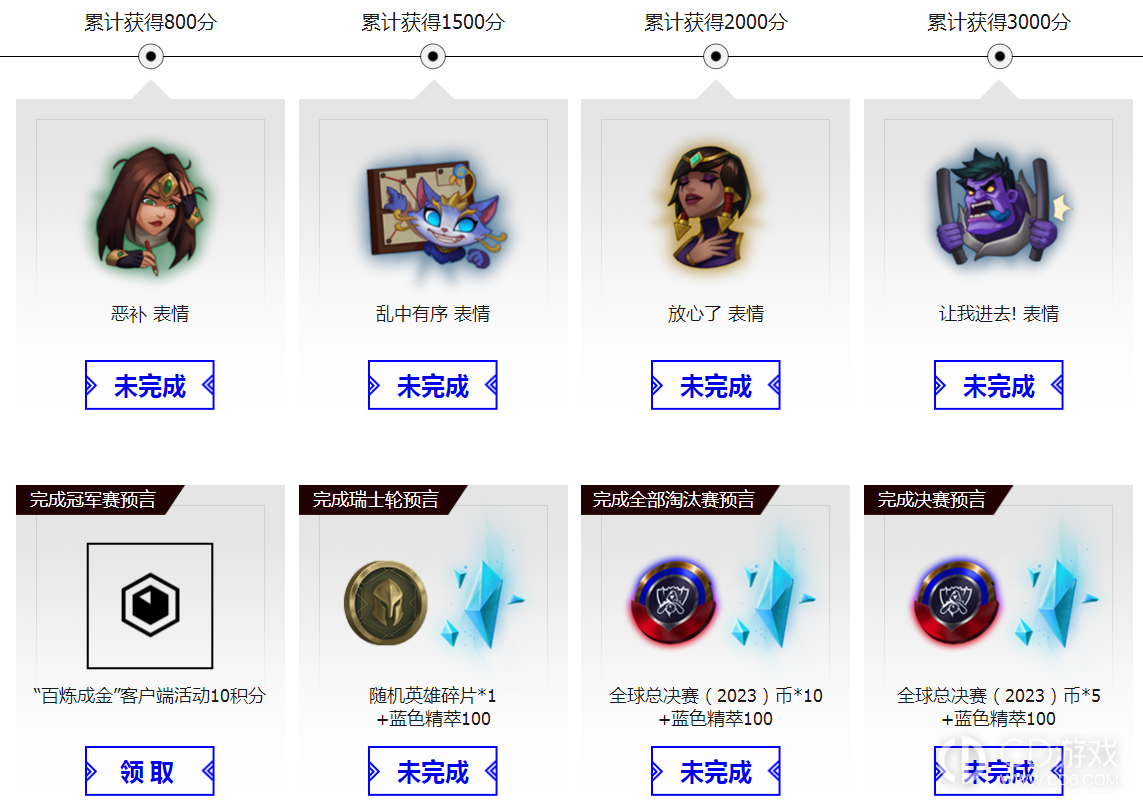Select the 累计获得2000分 milestone node
This screenshot has height=807, width=1143.
tap(716, 56)
